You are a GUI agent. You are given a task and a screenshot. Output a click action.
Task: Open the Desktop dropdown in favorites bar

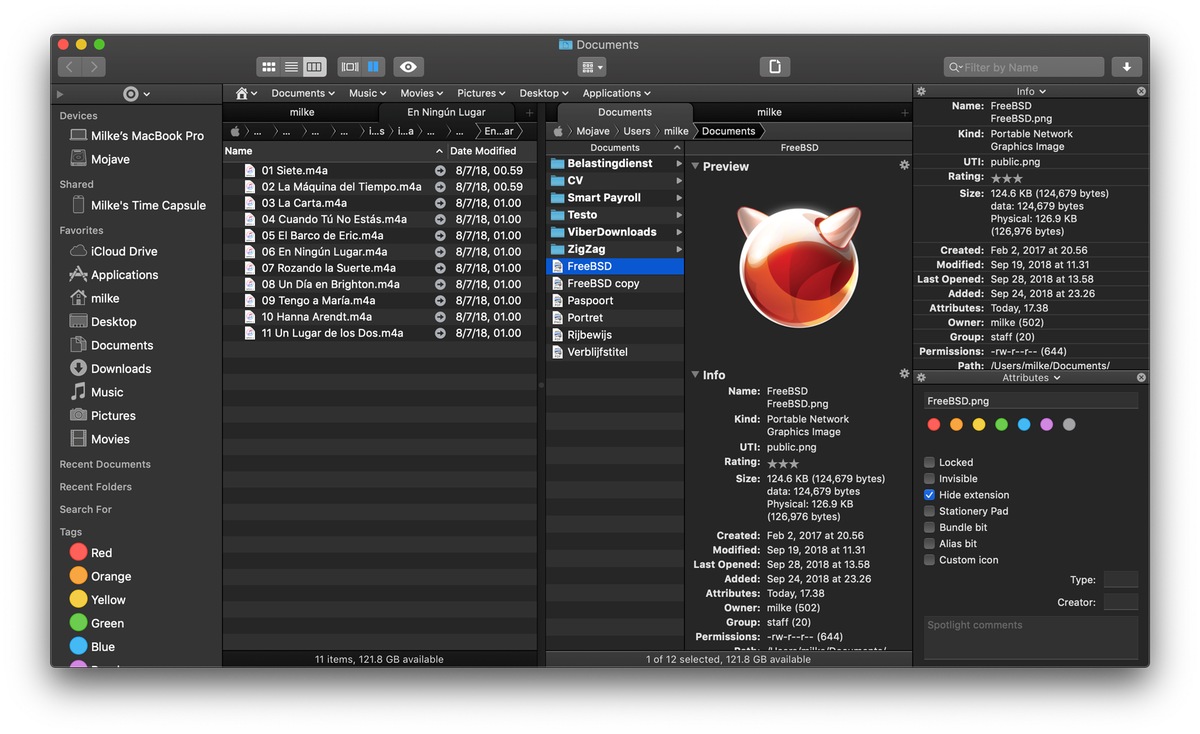(545, 93)
